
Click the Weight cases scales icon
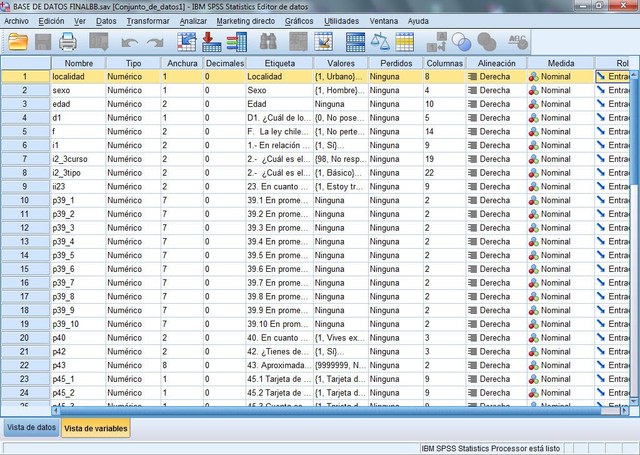380,42
